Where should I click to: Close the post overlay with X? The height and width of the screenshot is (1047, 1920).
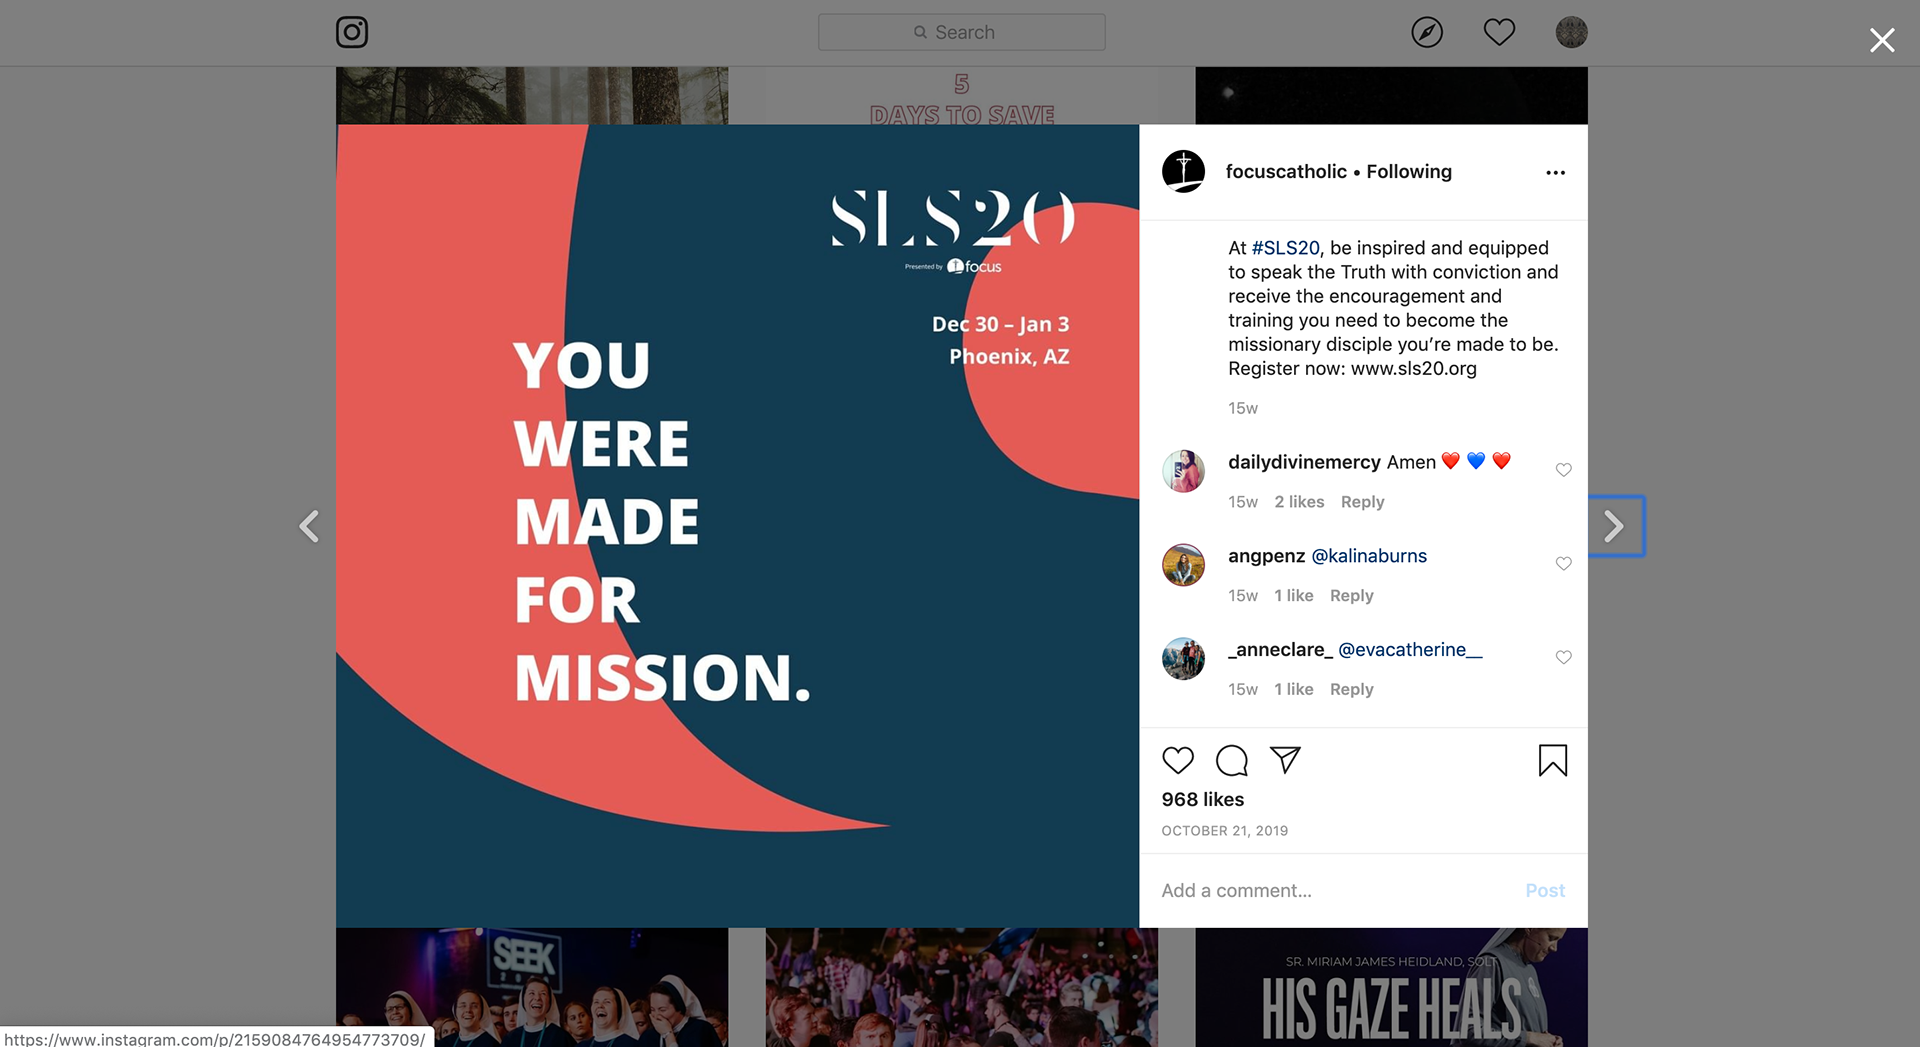tap(1882, 40)
